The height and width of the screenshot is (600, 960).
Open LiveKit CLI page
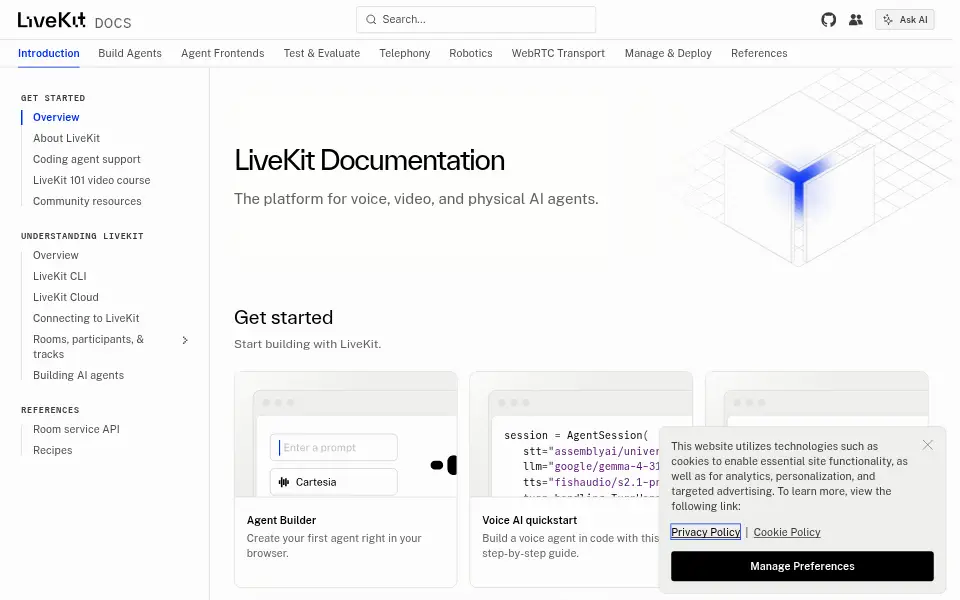pyautogui.click(x=60, y=276)
